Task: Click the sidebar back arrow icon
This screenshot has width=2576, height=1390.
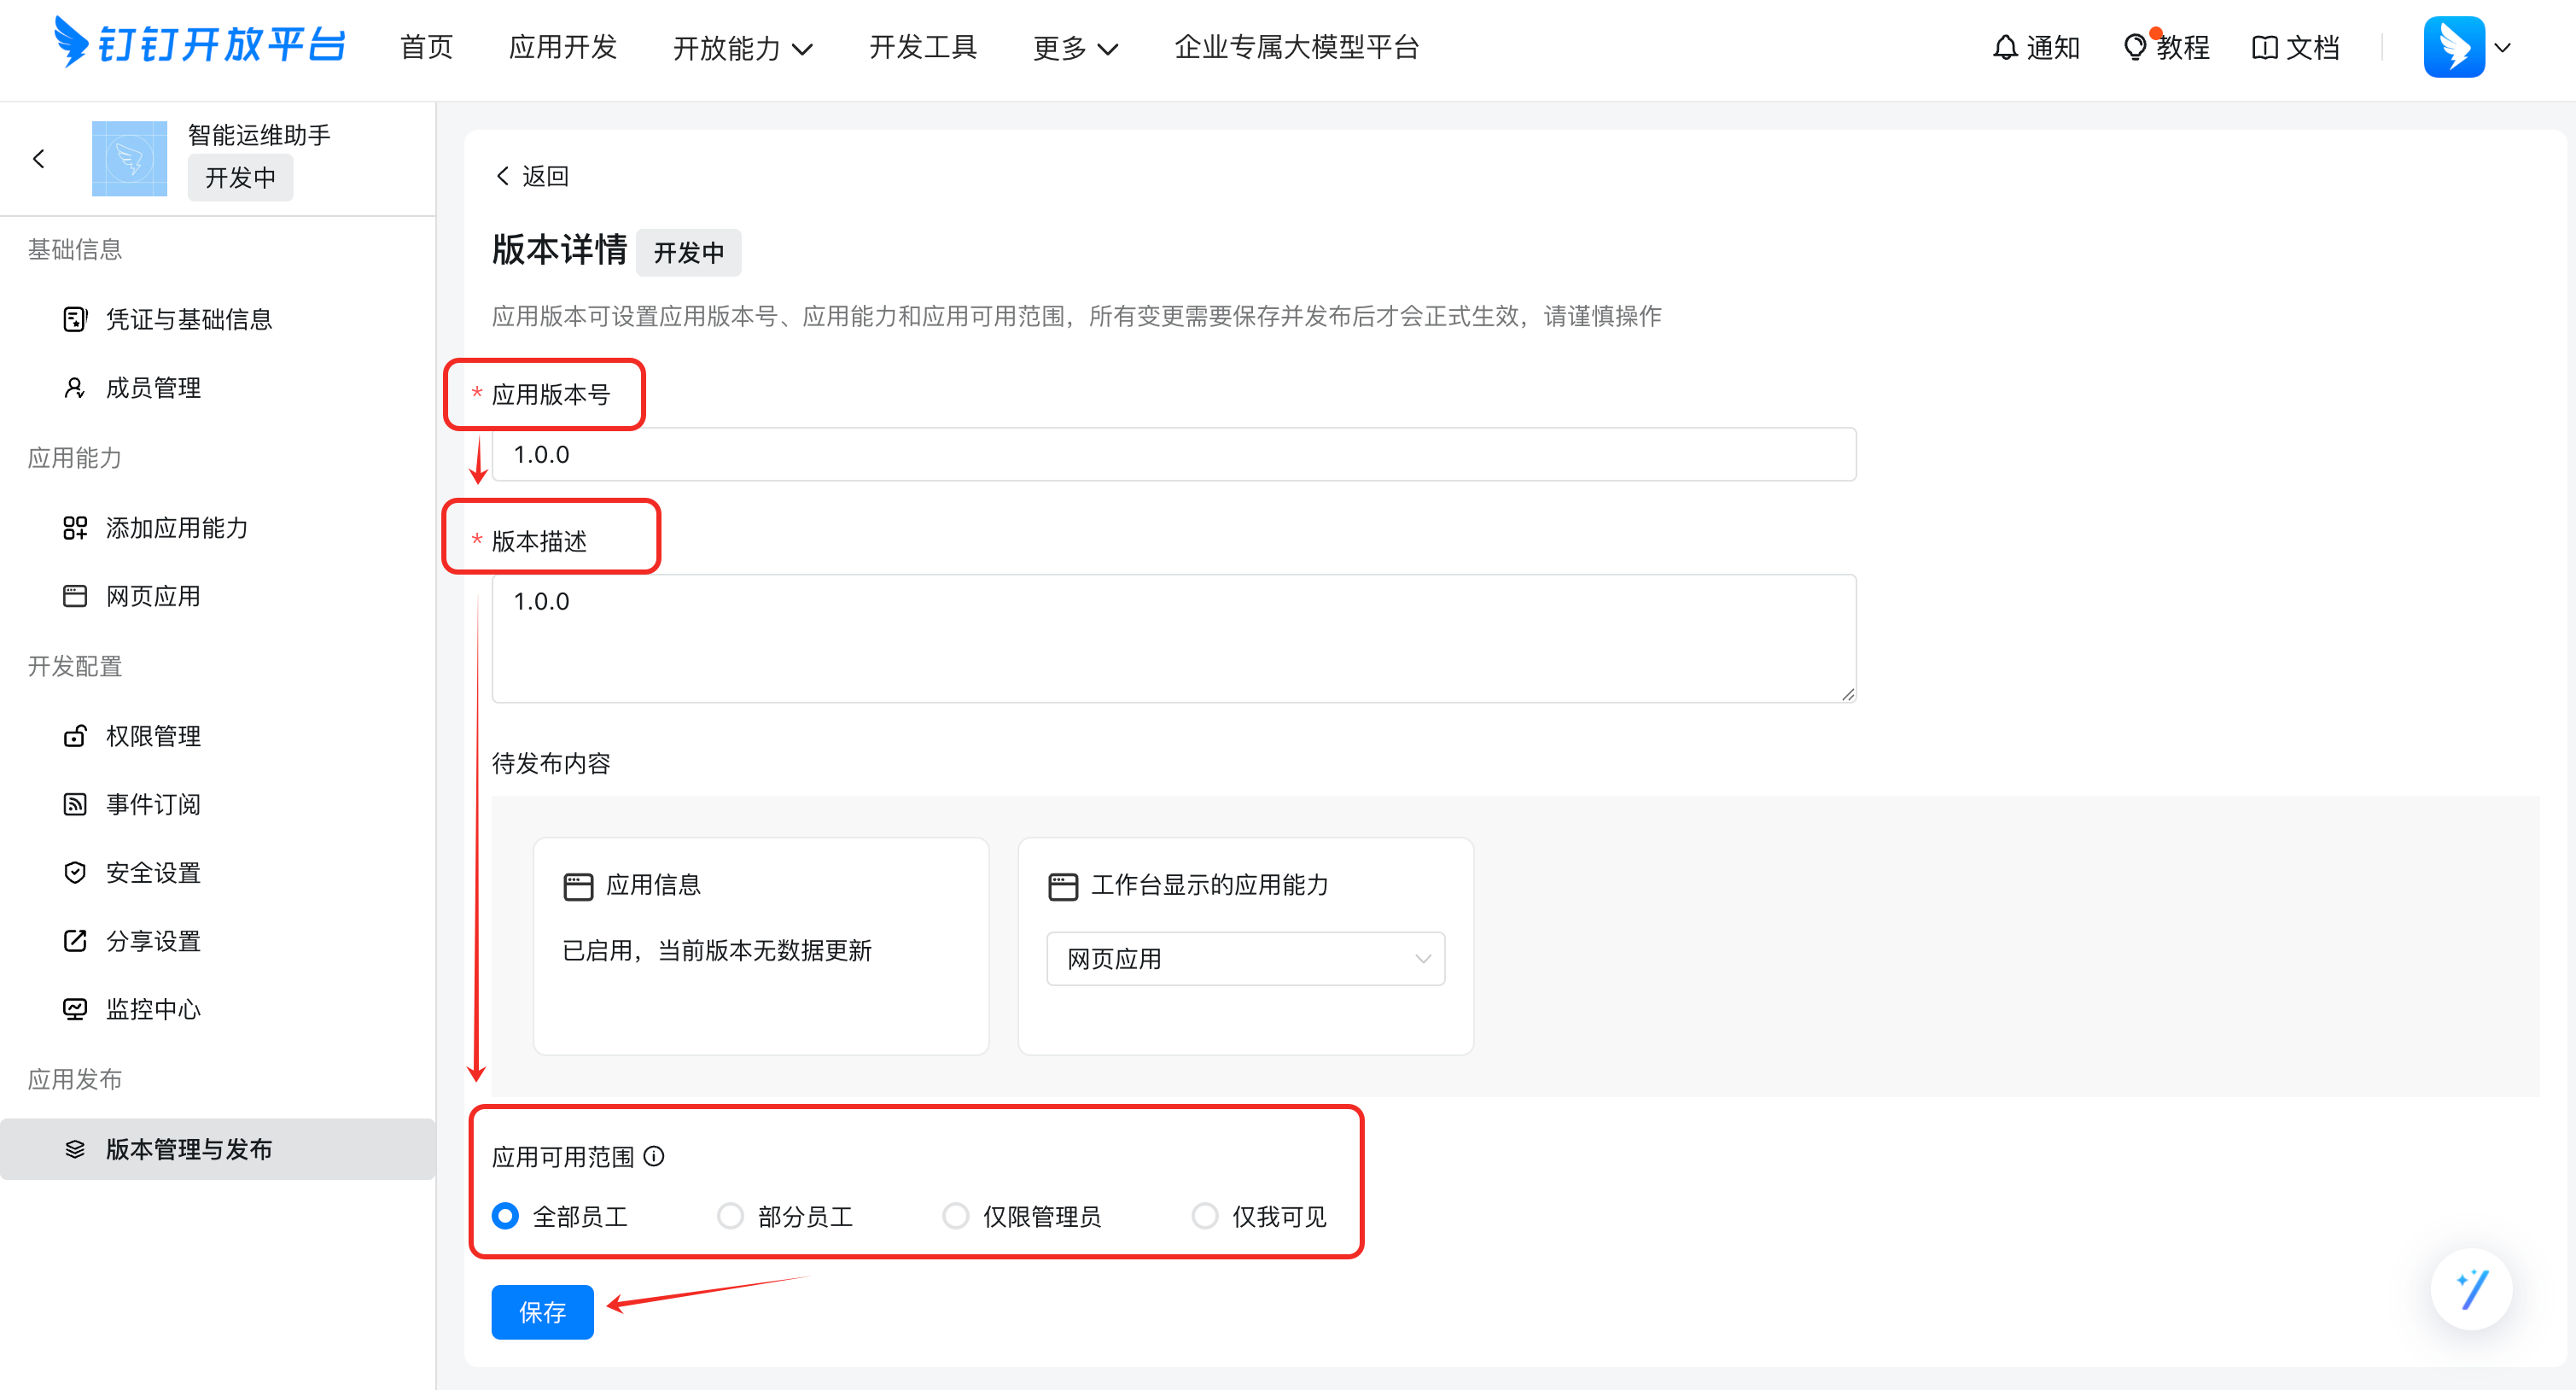Action: pyautogui.click(x=39, y=158)
